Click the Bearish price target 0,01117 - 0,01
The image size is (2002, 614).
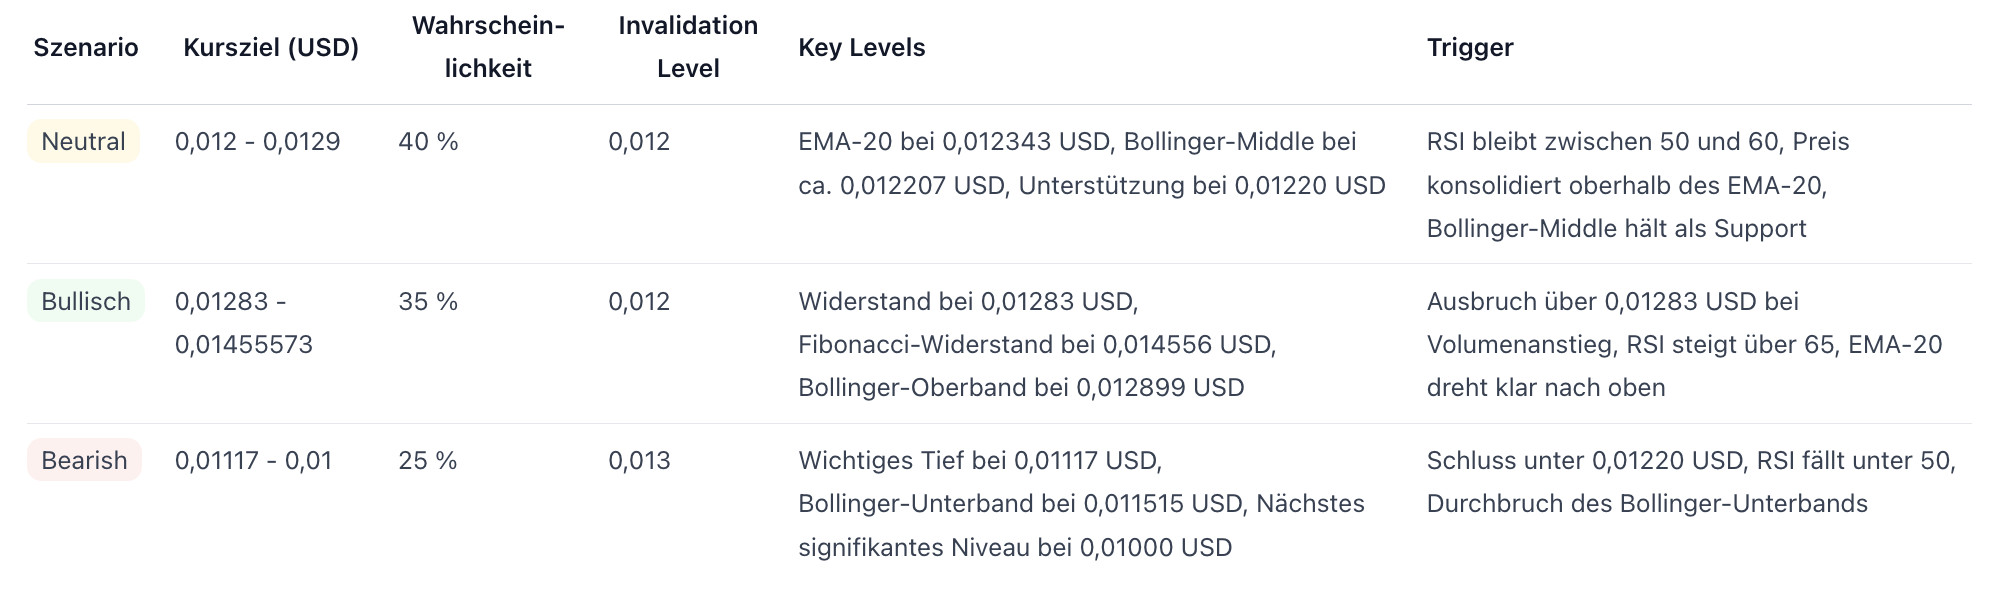click(253, 460)
